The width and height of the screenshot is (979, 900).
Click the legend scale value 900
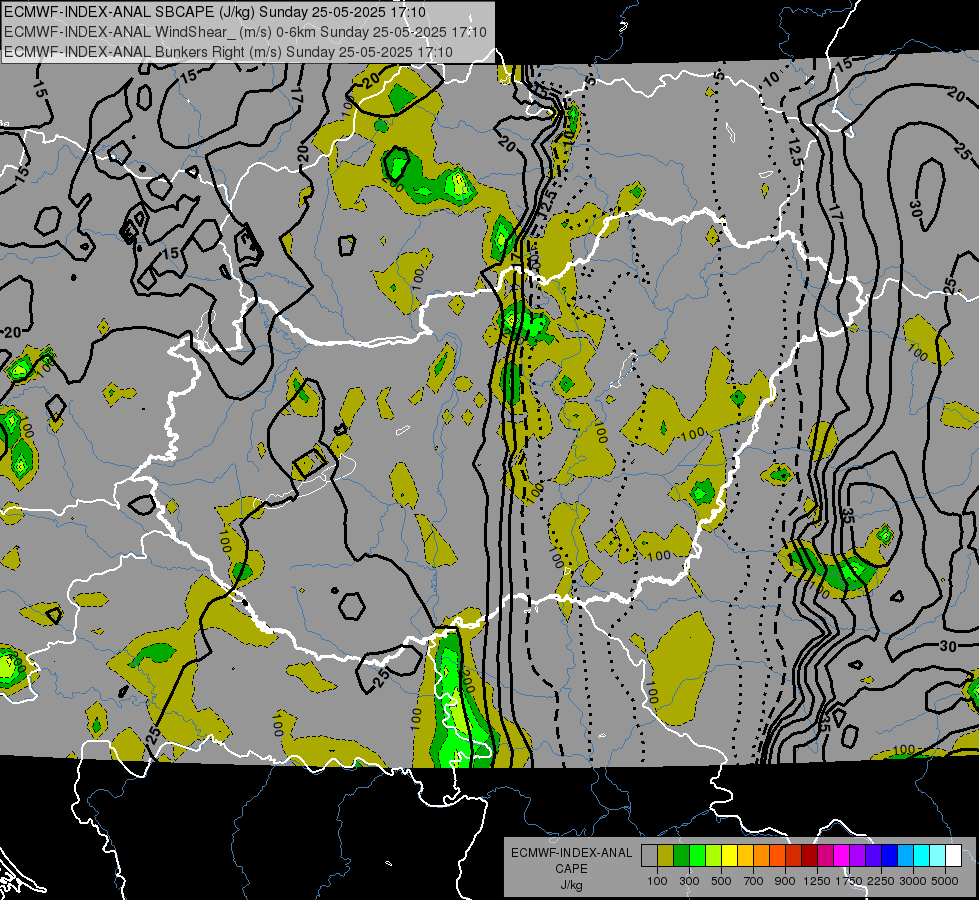(785, 881)
